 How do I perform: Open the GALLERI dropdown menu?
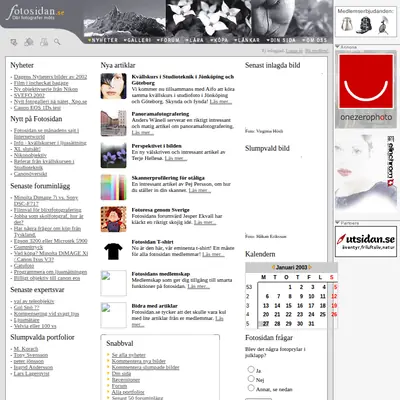(137, 40)
